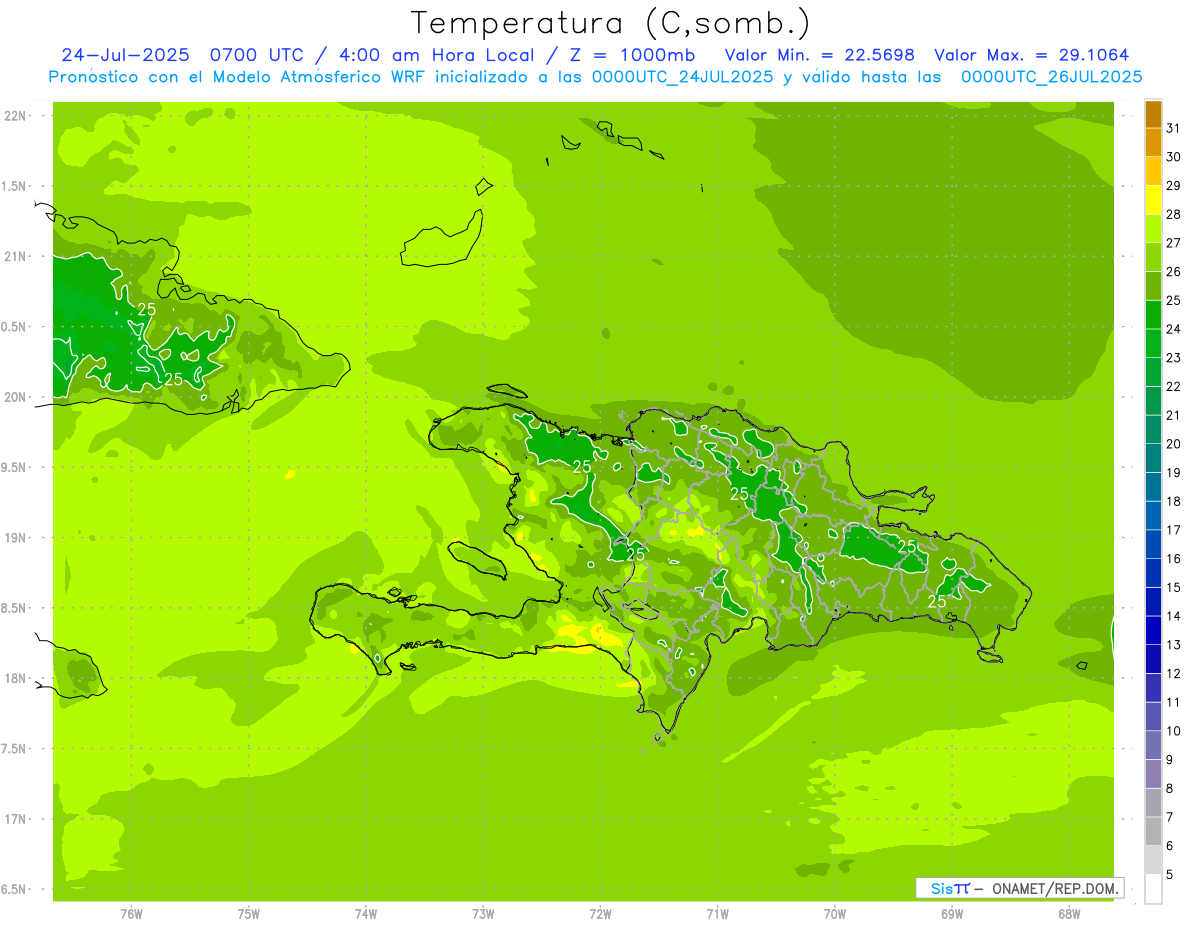Image resolution: width=1200 pixels, height=927 pixels.
Task: Click "Valor Max. = 29.1064" value
Action: click(x=1032, y=55)
